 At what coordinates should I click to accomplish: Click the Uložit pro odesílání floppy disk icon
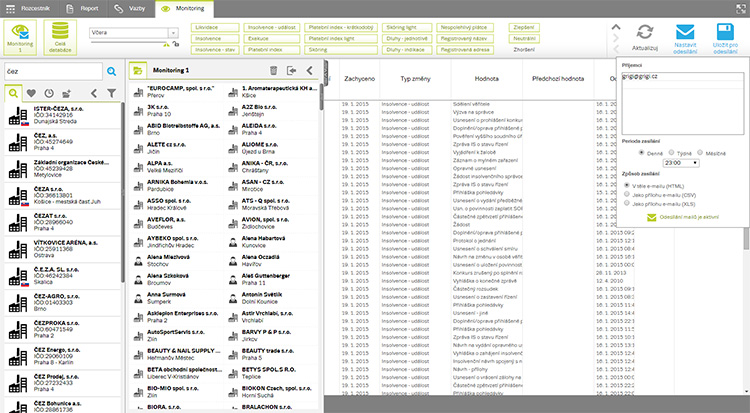point(725,32)
